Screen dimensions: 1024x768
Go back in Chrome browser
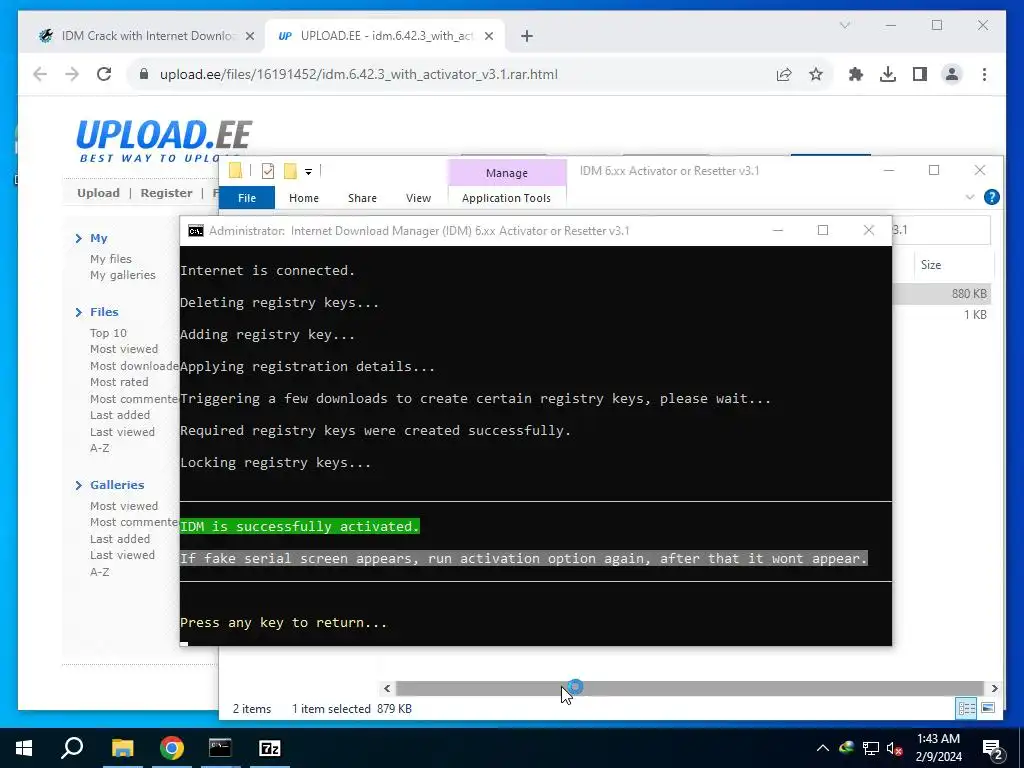point(40,74)
